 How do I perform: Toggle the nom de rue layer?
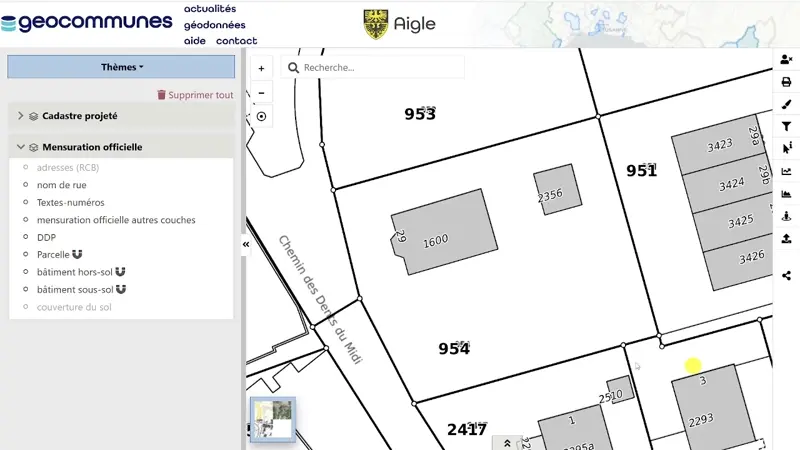61,185
